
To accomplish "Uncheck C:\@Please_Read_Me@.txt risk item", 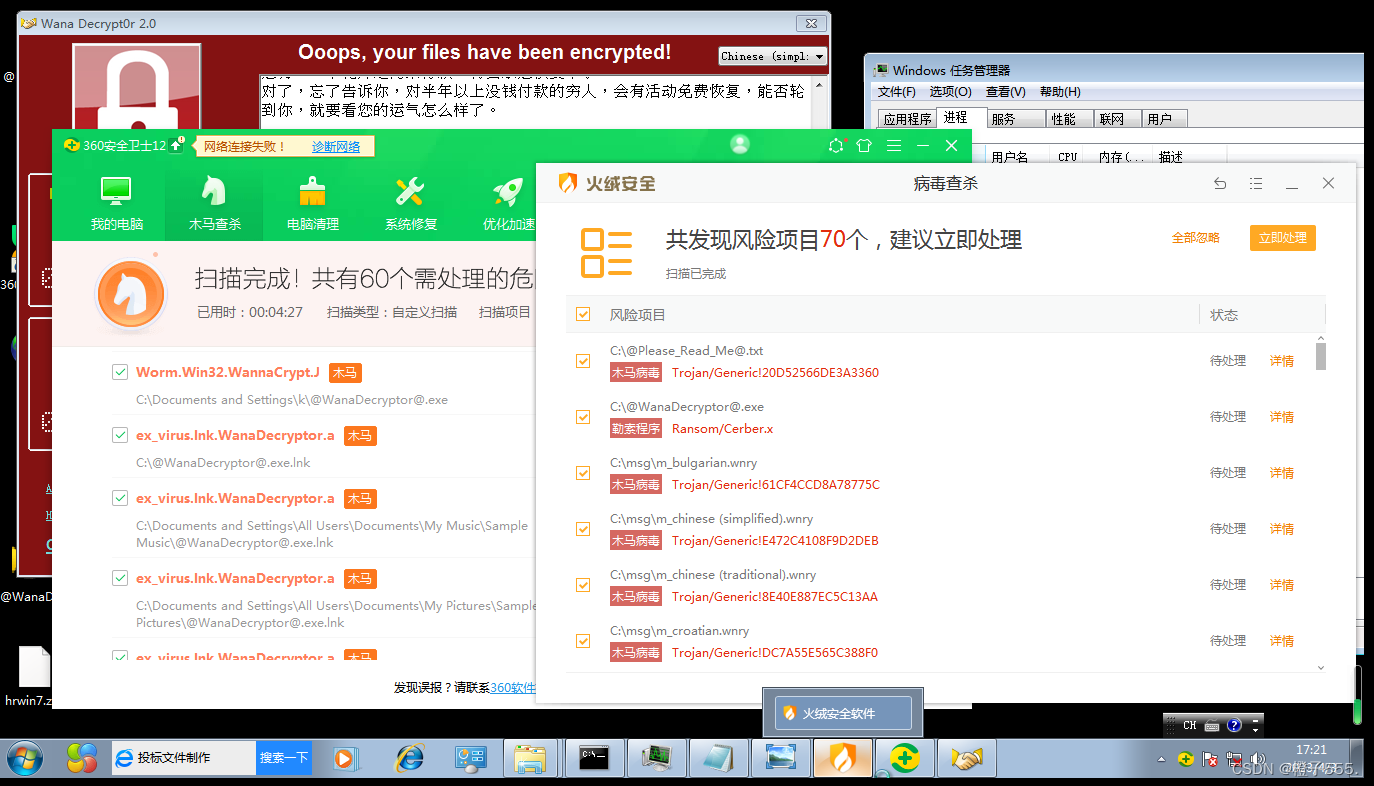I will click(x=583, y=361).
